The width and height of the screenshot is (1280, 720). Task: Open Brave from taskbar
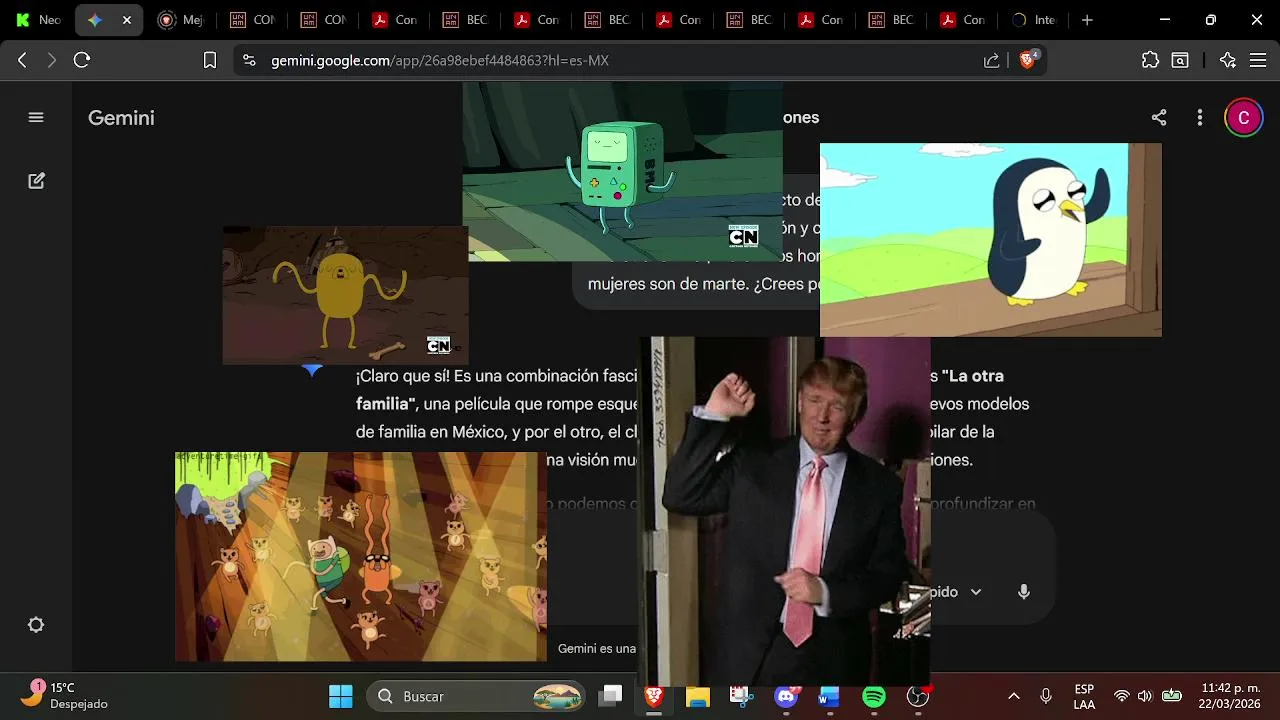click(654, 696)
